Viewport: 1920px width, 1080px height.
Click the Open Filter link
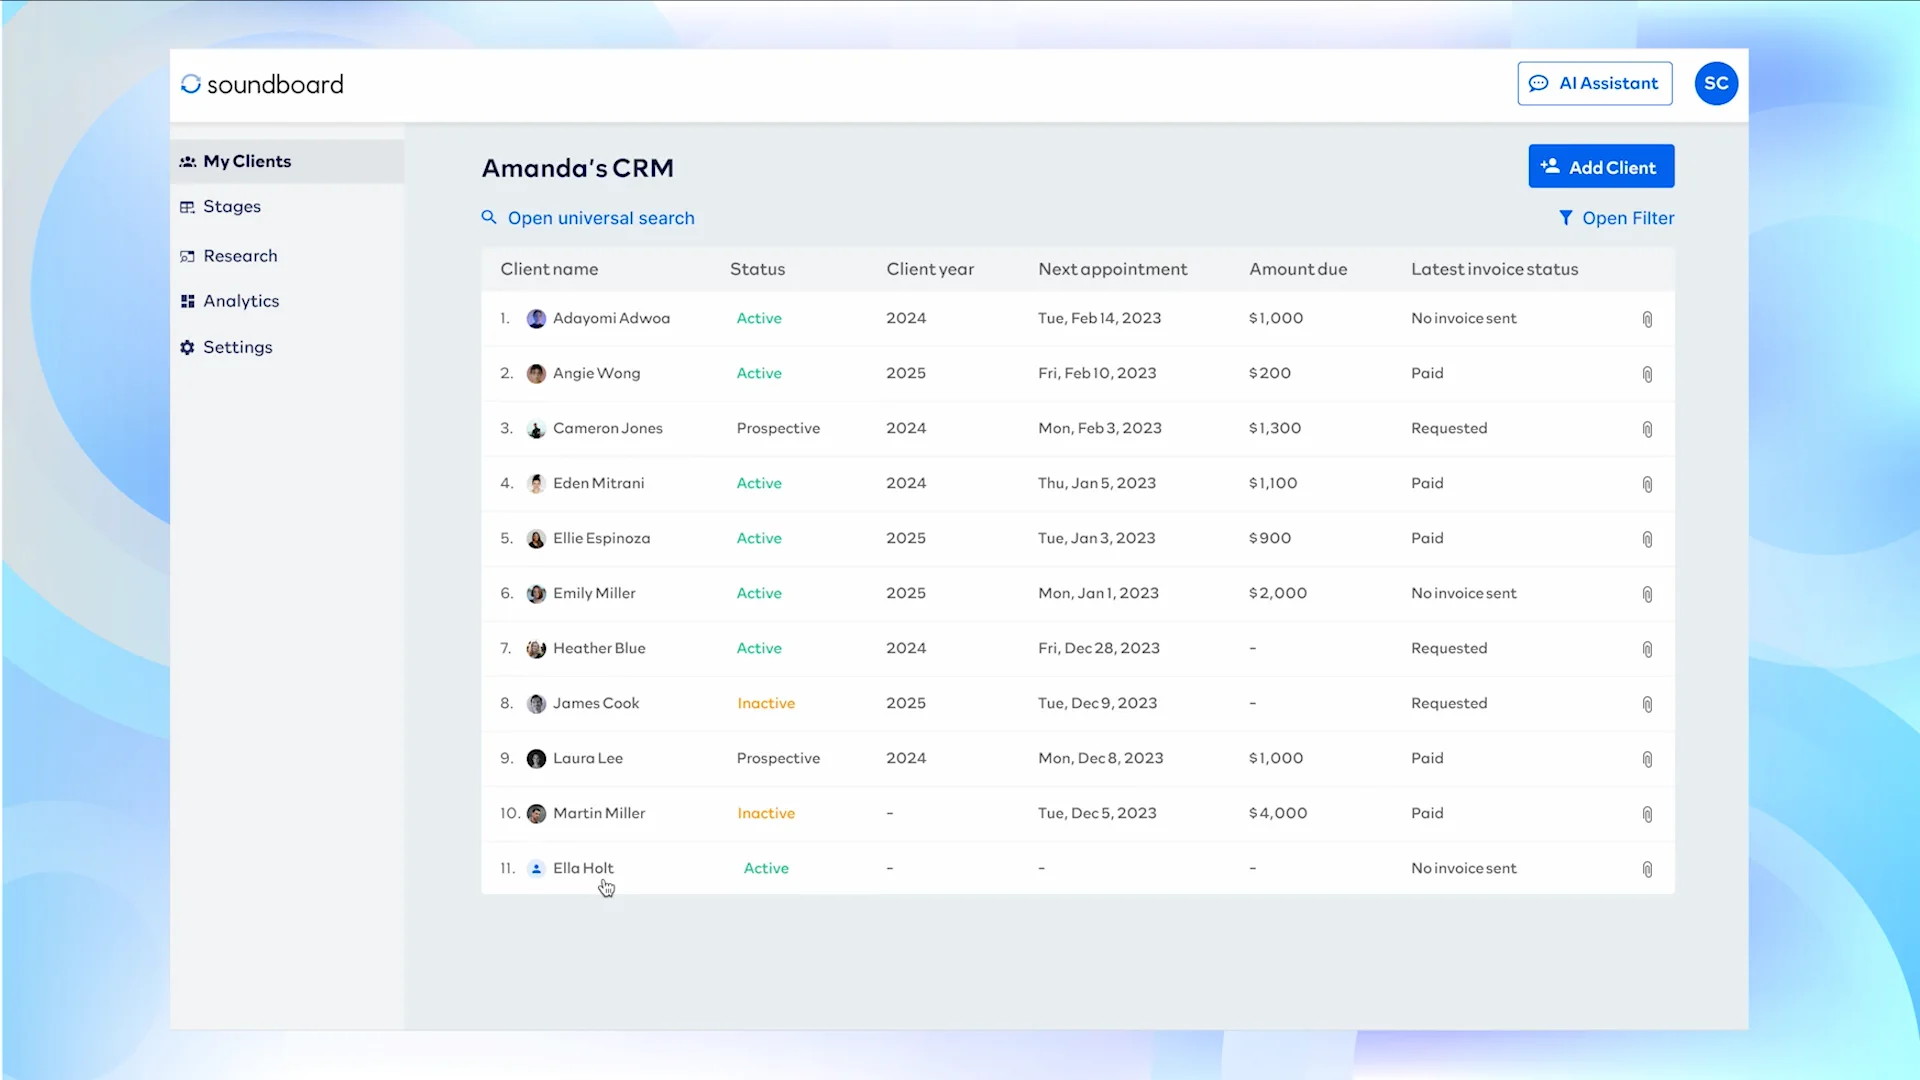[x=1627, y=218]
